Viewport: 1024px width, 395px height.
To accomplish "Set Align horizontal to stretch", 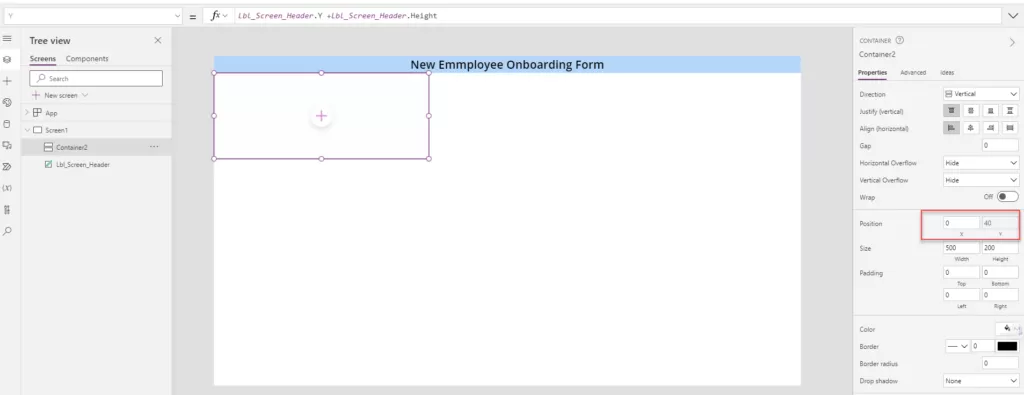I will pyautogui.click(x=1011, y=128).
